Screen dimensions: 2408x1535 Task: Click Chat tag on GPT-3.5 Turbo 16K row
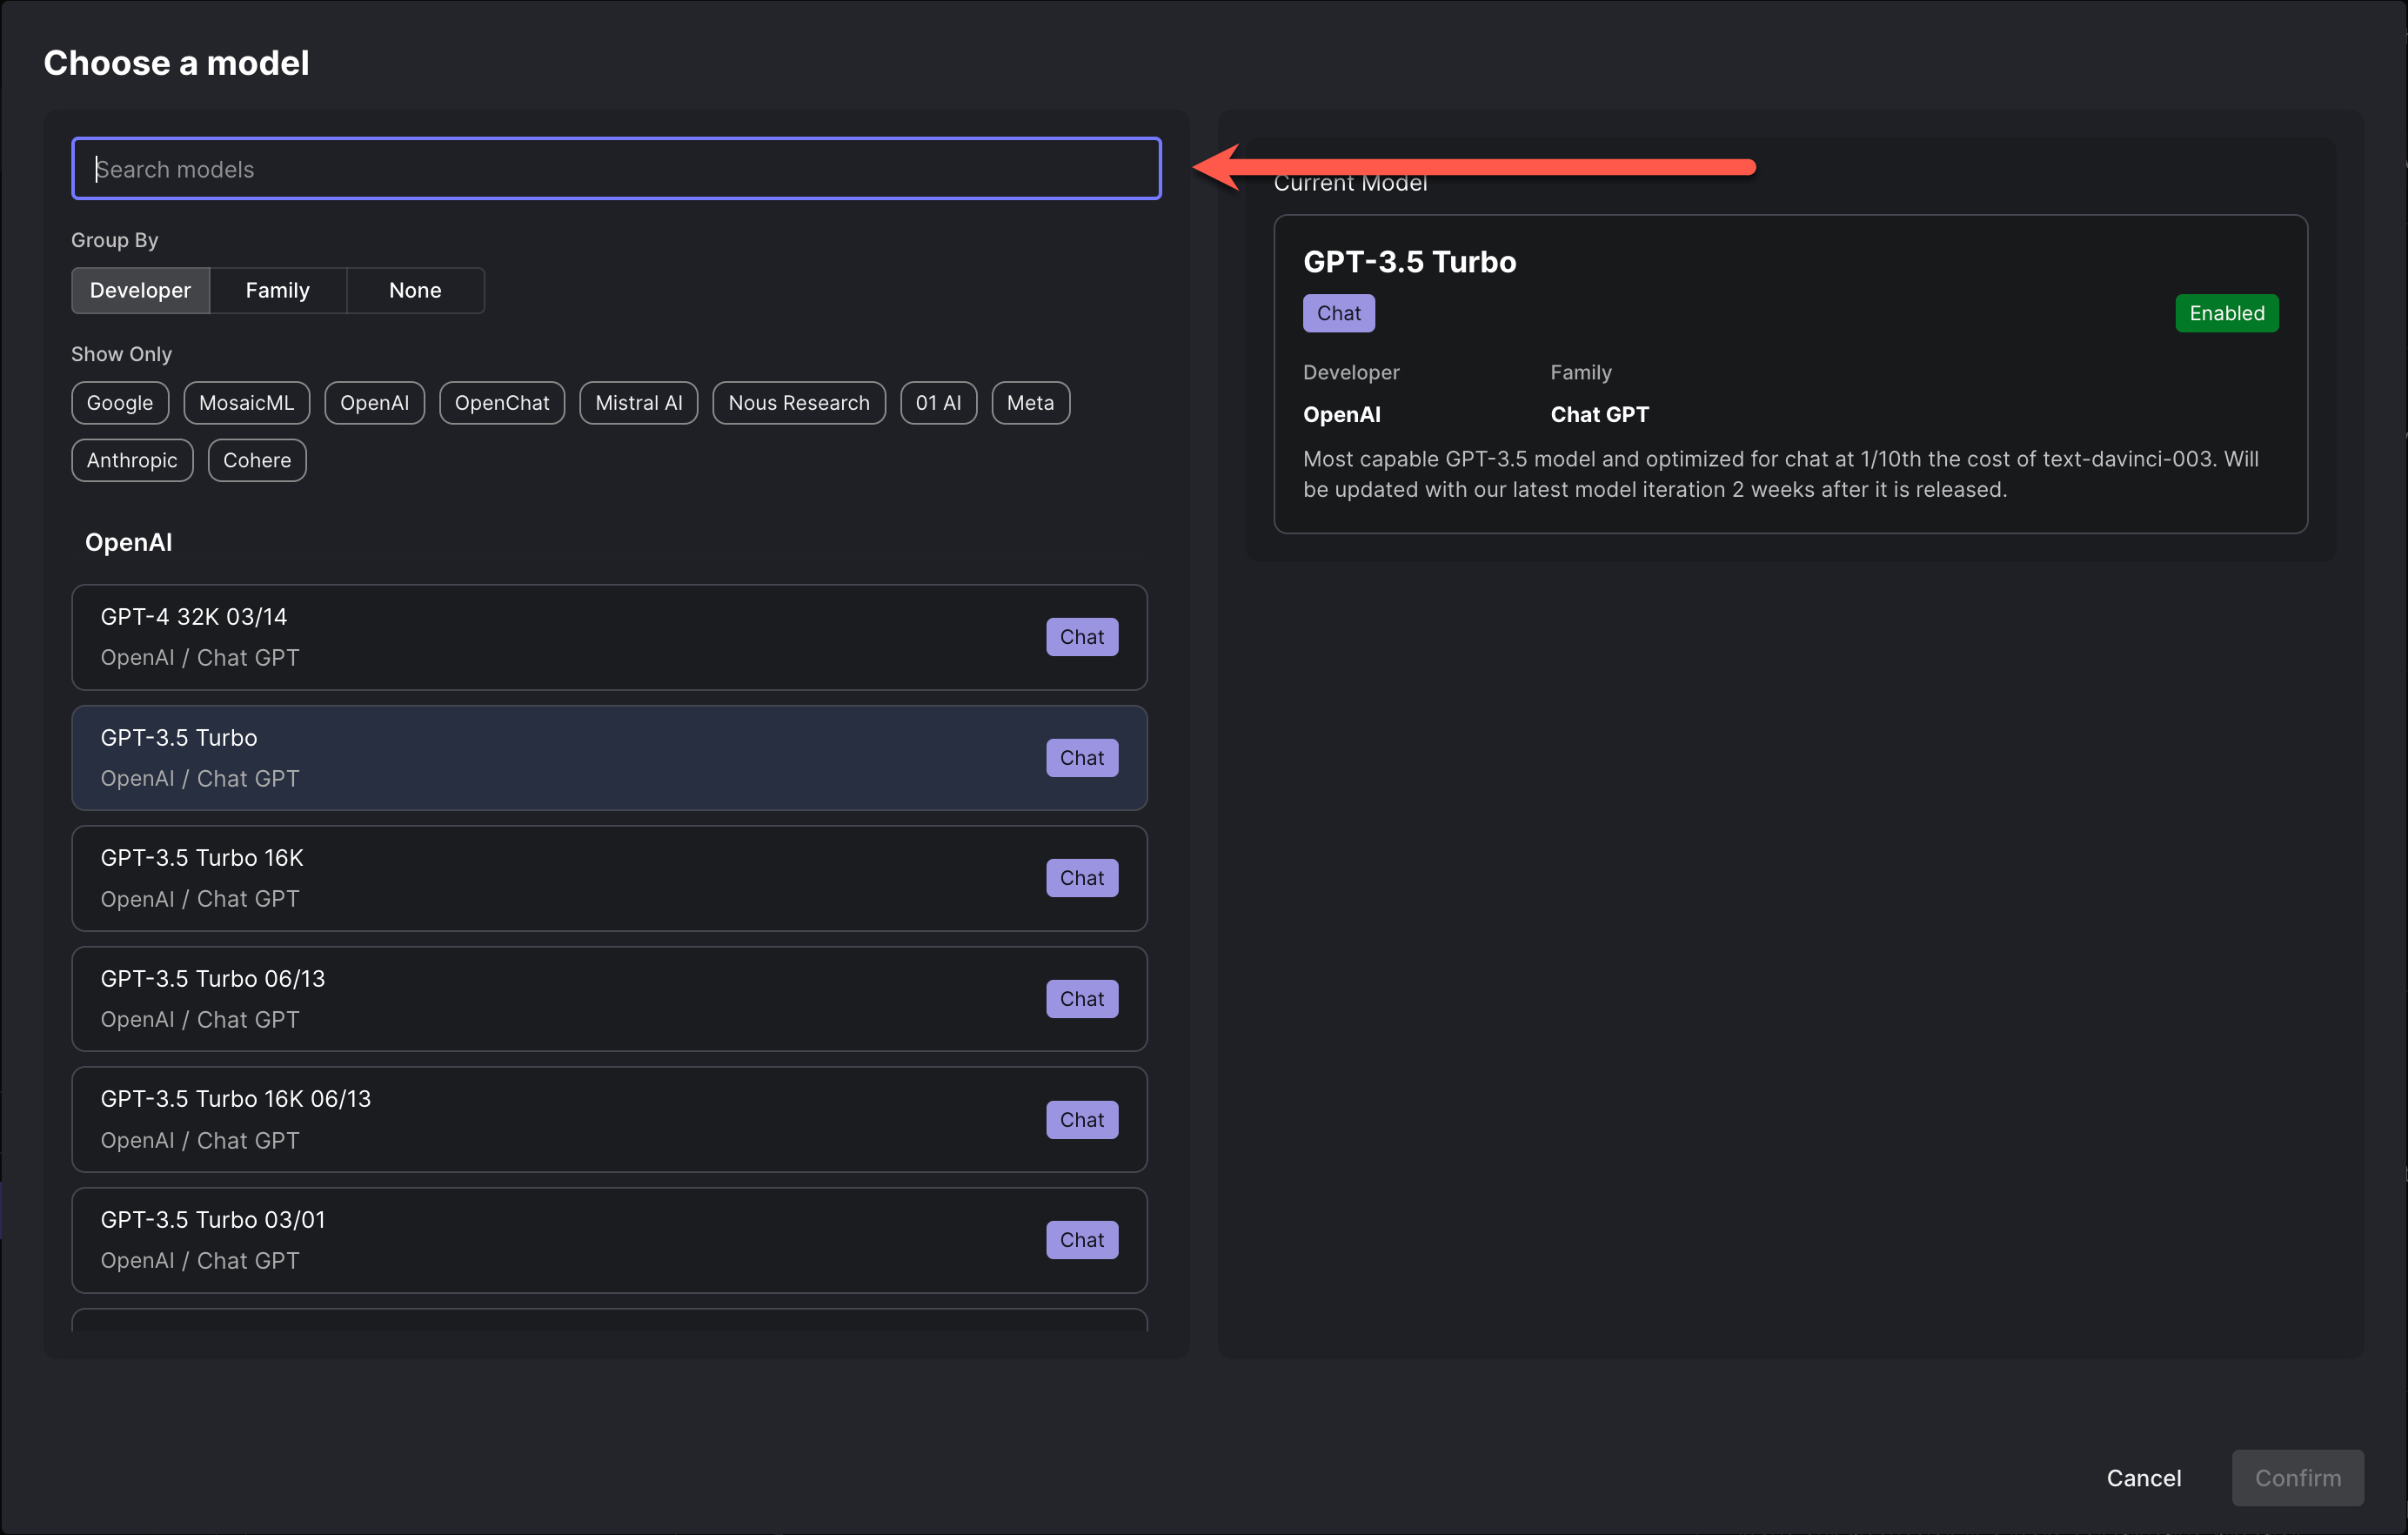pos(1082,878)
